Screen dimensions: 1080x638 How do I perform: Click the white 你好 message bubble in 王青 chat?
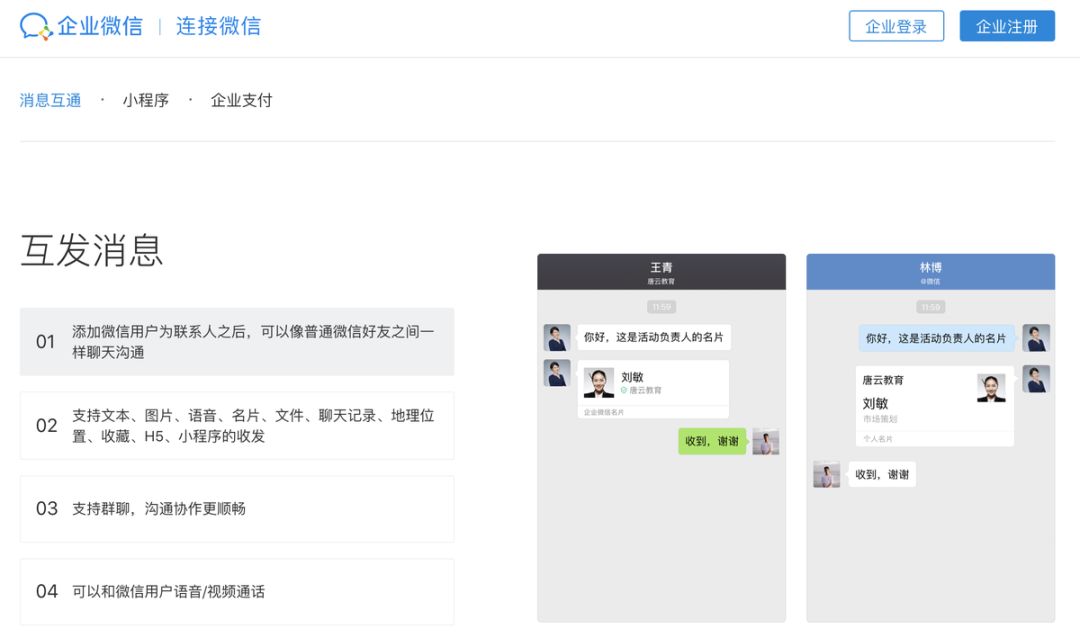pos(654,337)
